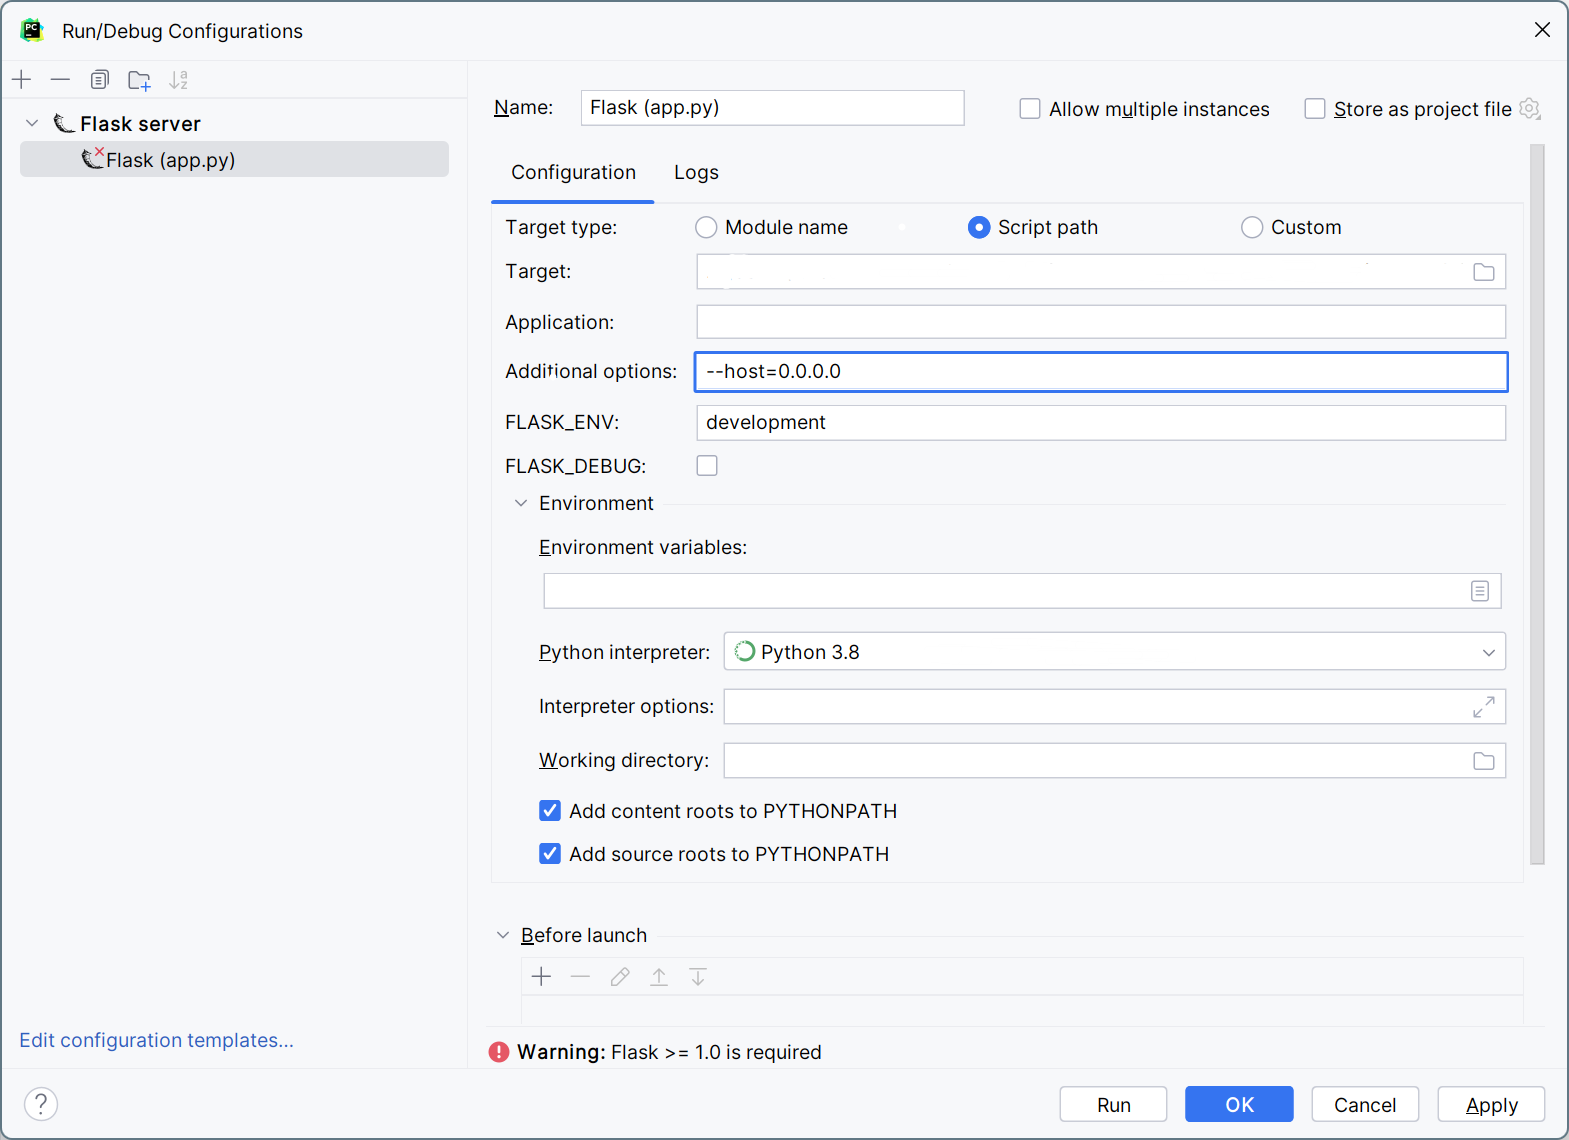The width and height of the screenshot is (1569, 1140).
Task: Click the Save to new folder icon
Action: tap(139, 80)
